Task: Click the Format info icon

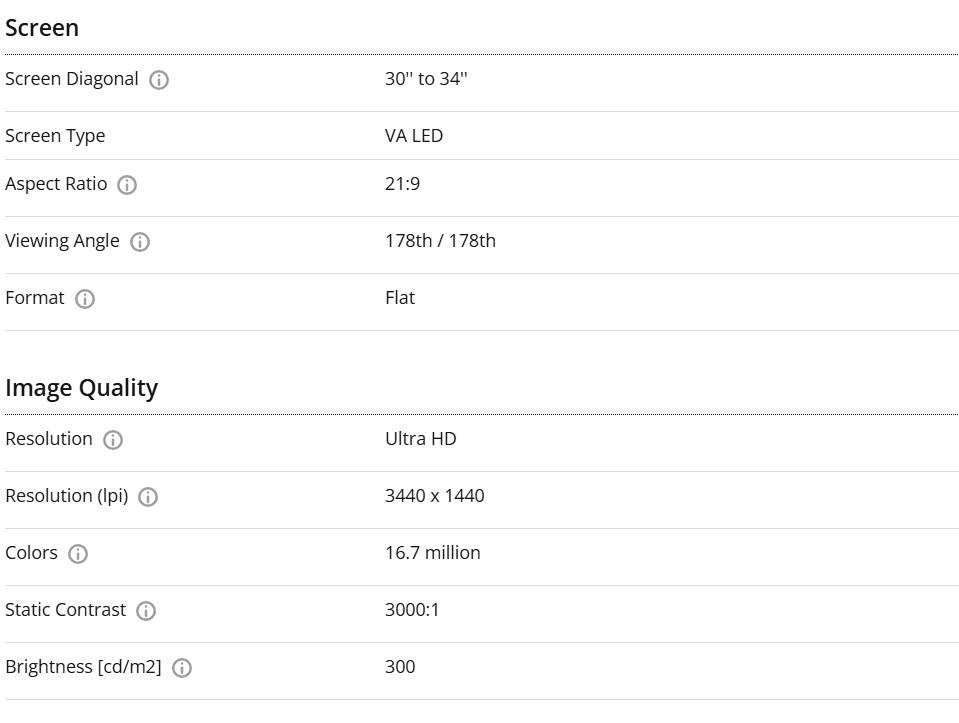Action: tap(85, 298)
